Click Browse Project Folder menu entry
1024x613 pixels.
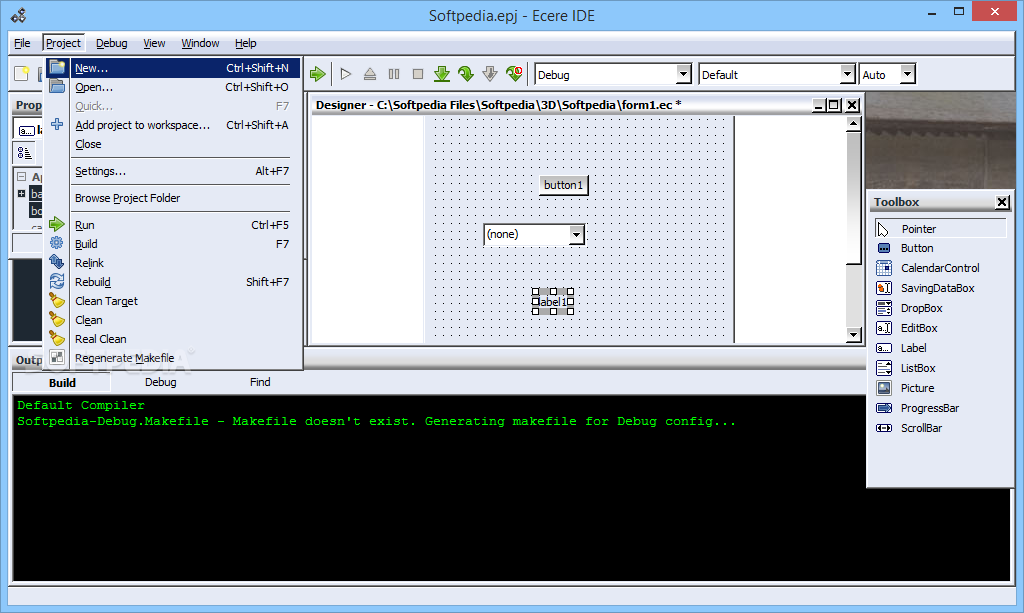pos(174,198)
